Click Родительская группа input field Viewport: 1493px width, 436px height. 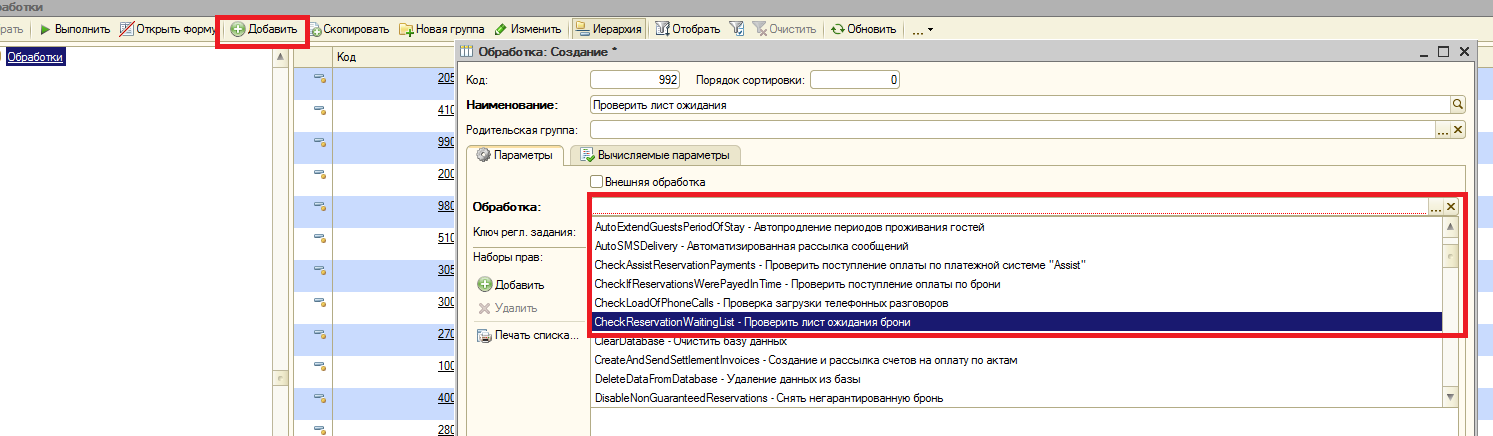(1012, 129)
